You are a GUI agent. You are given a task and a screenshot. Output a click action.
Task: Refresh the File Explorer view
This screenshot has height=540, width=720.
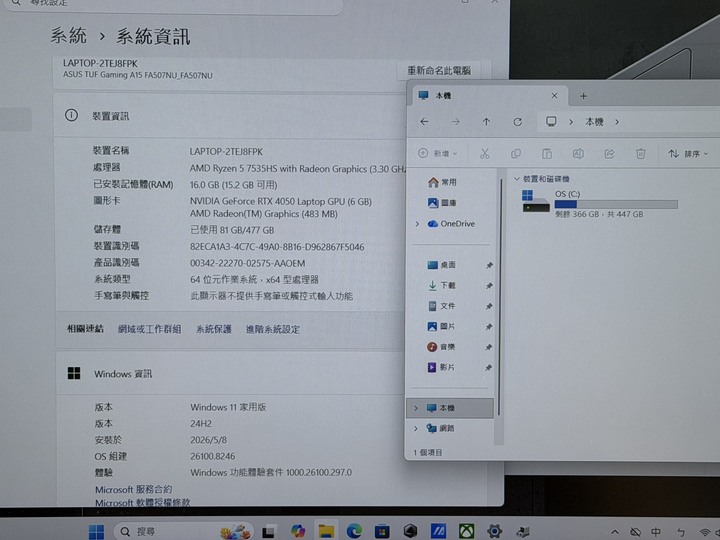518,122
